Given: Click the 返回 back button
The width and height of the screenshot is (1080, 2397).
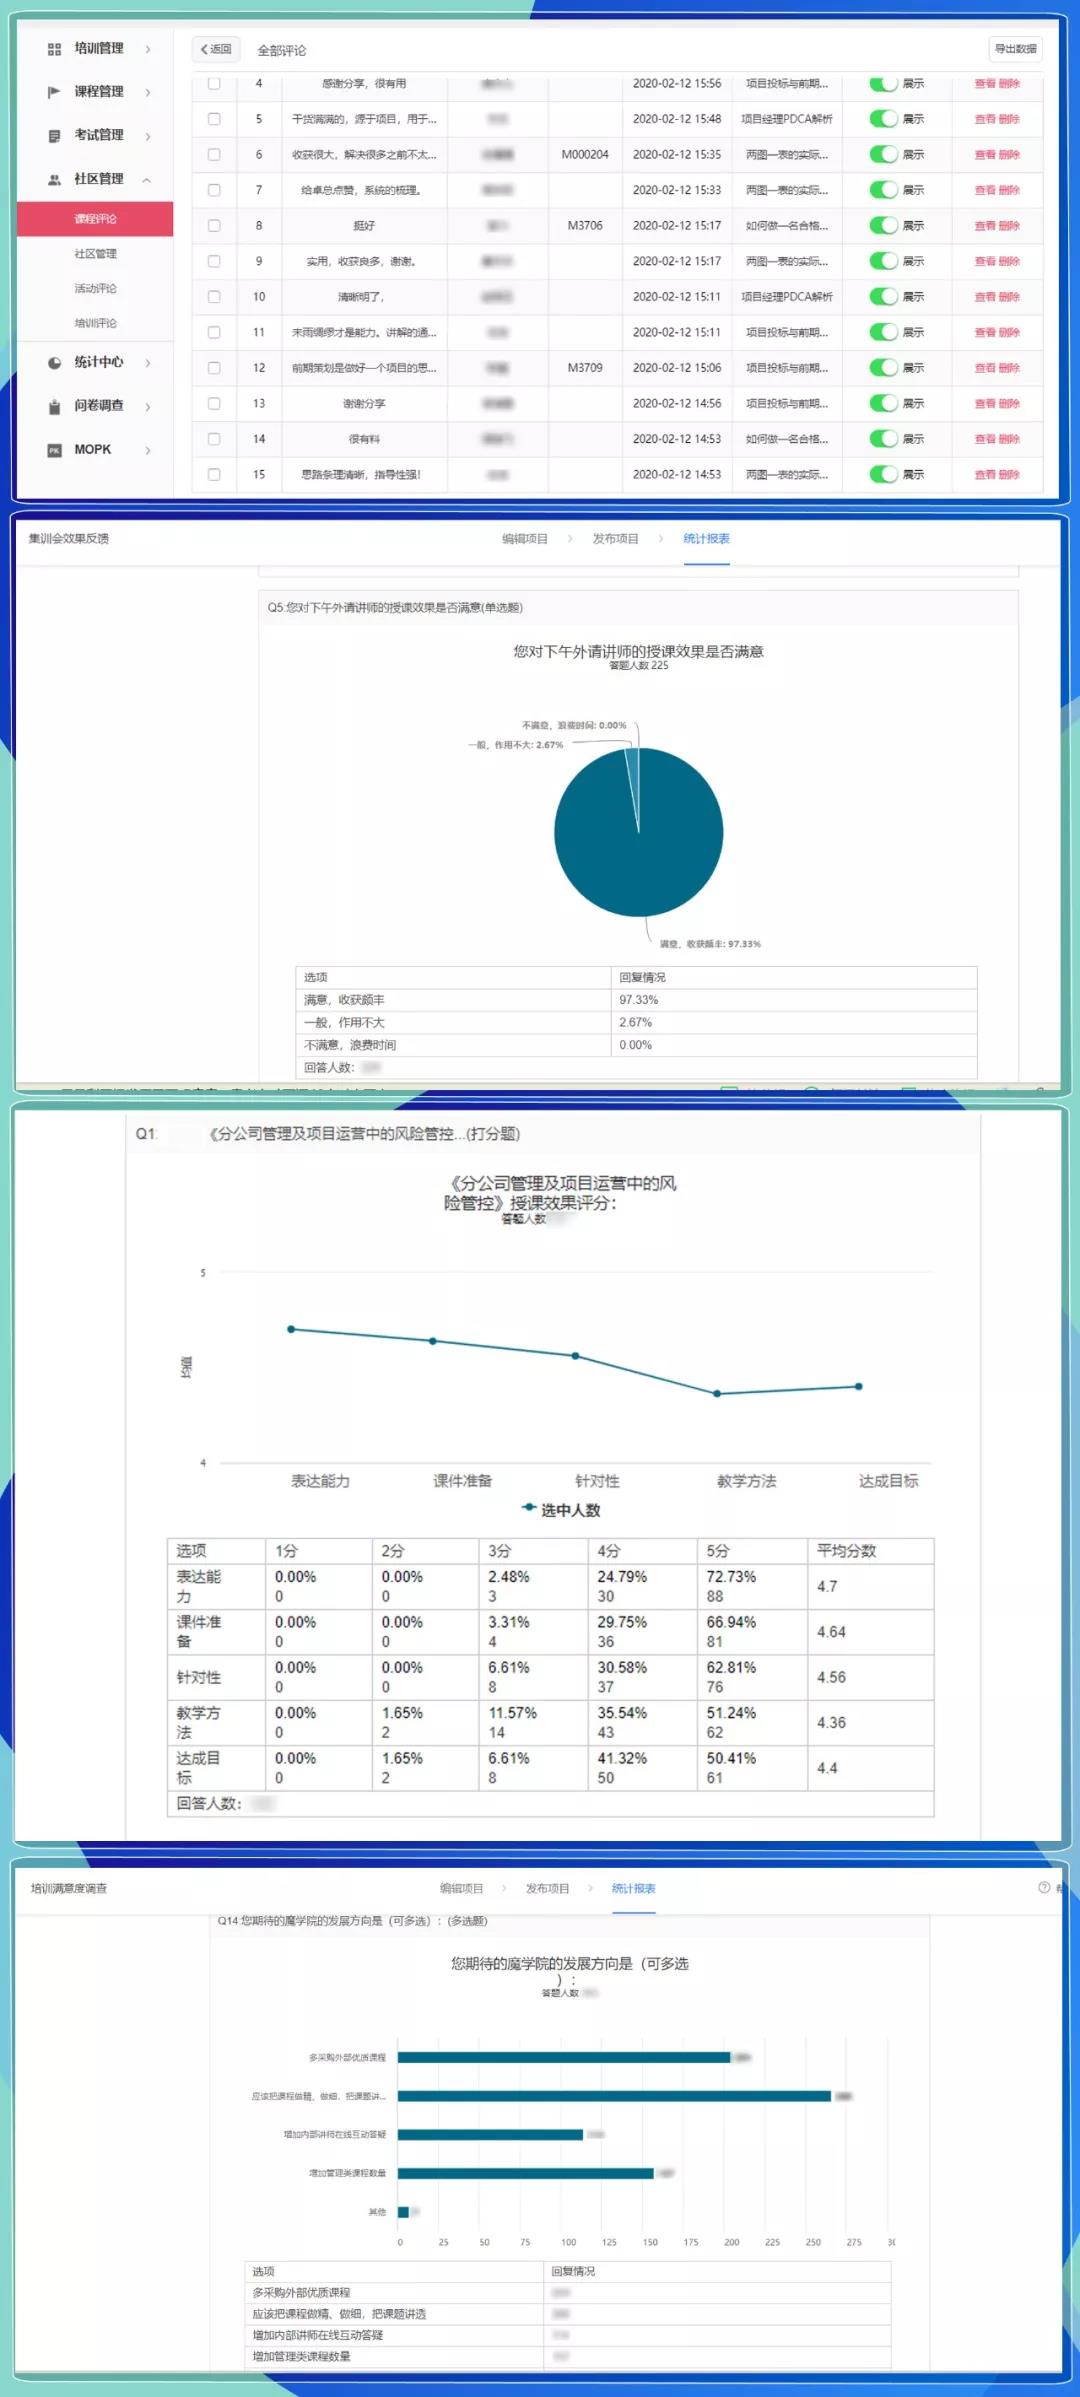Looking at the screenshot, I should pos(216,49).
